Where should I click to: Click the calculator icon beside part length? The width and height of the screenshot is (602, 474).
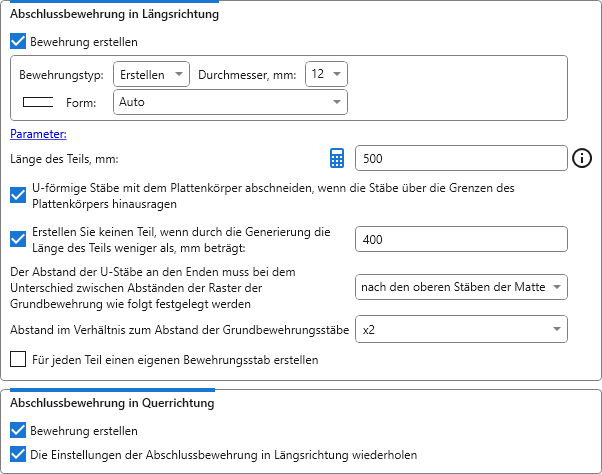click(337, 158)
